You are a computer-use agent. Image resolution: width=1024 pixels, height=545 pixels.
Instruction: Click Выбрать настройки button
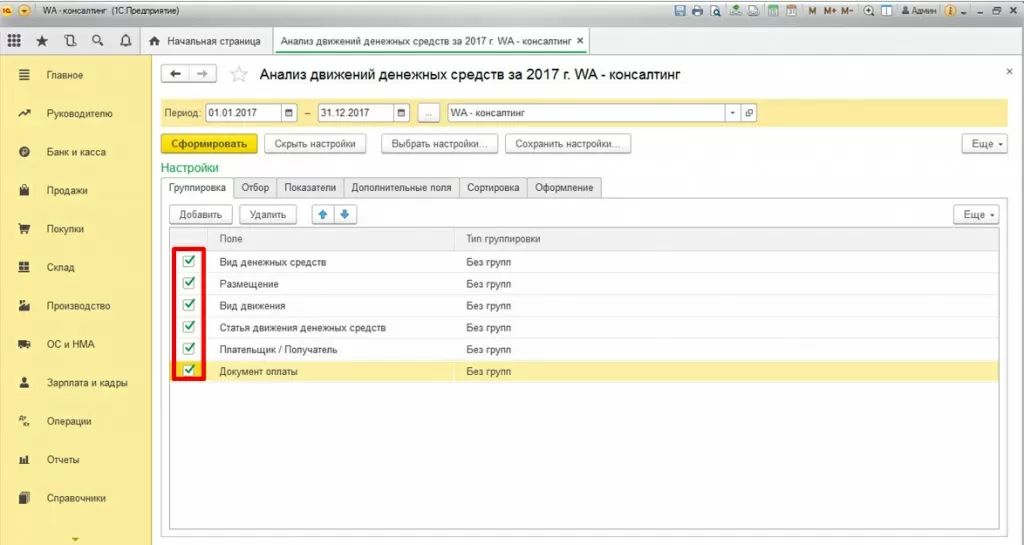440,144
